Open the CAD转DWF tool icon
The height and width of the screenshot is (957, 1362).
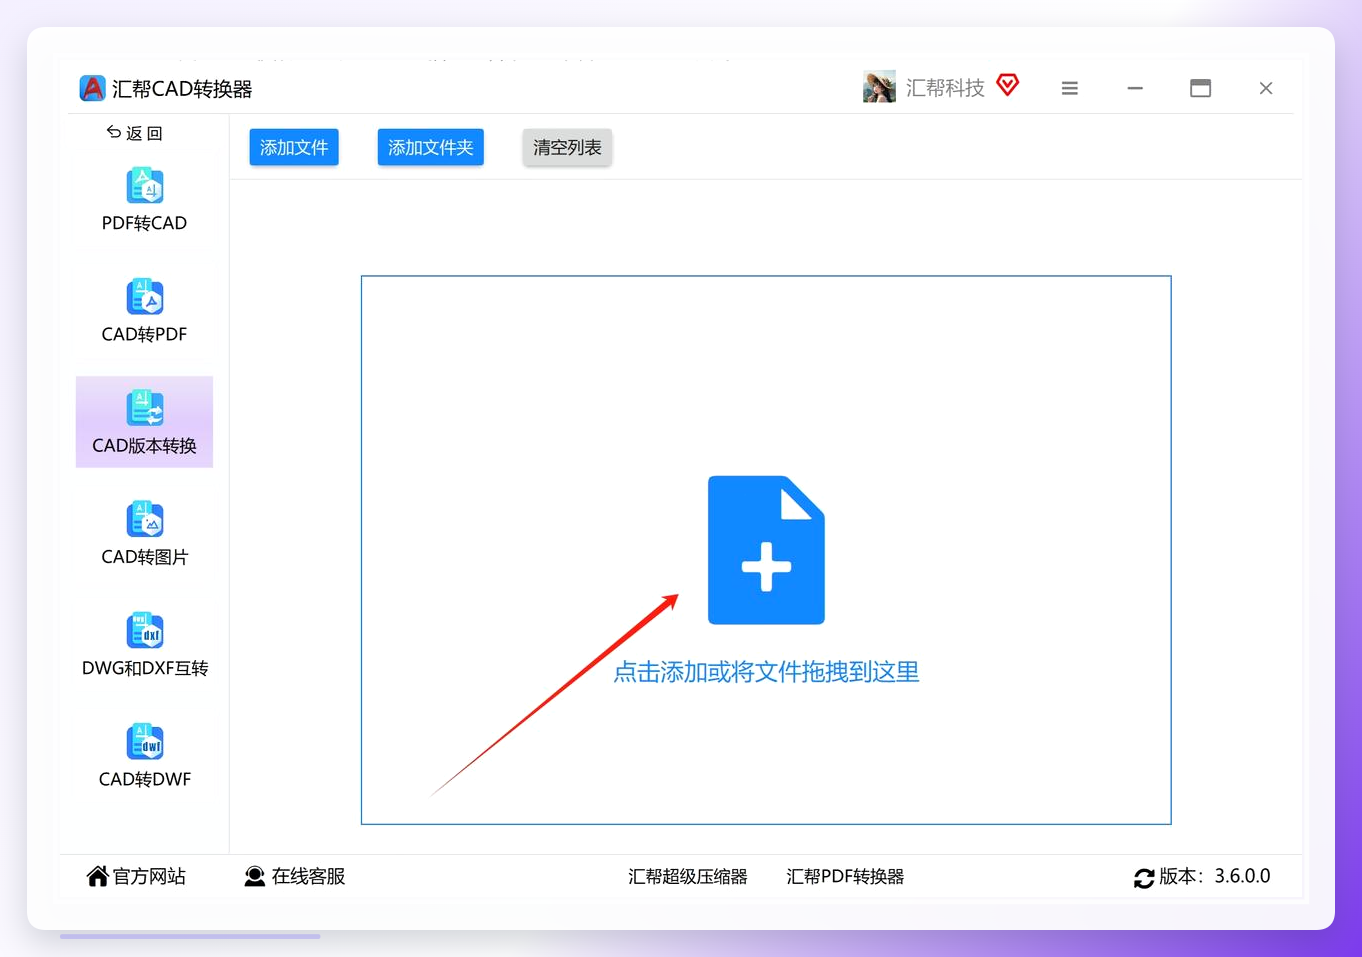pos(145,741)
